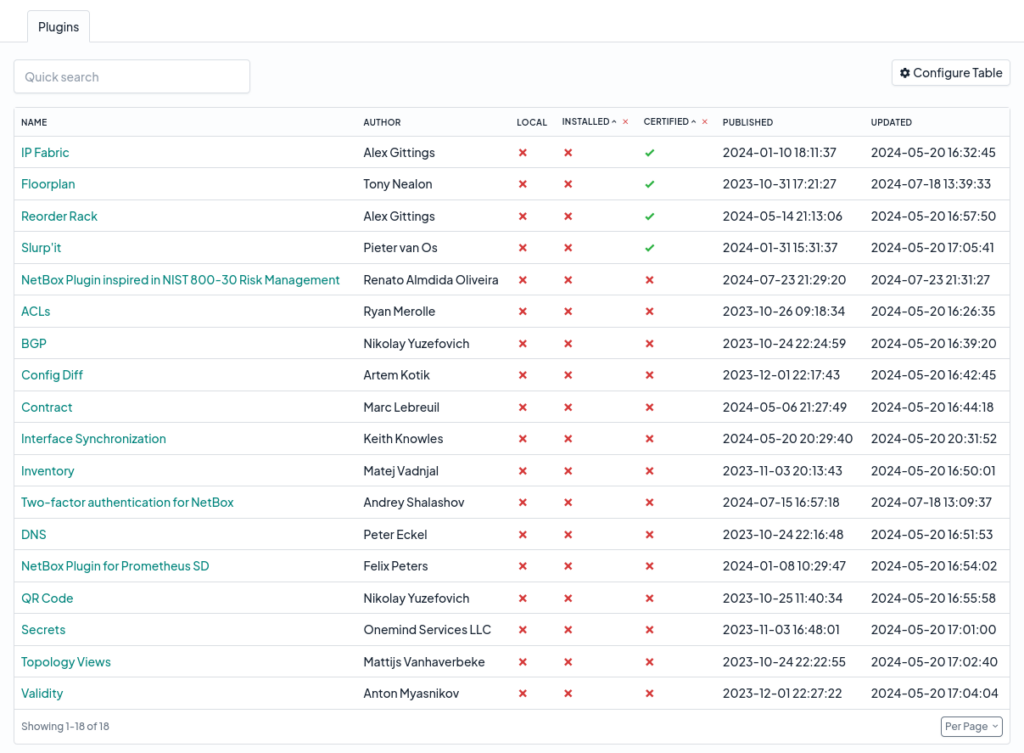This screenshot has height=753, width=1024.
Task: Click the red installed X for Reorder Rack
Action: tap(568, 216)
